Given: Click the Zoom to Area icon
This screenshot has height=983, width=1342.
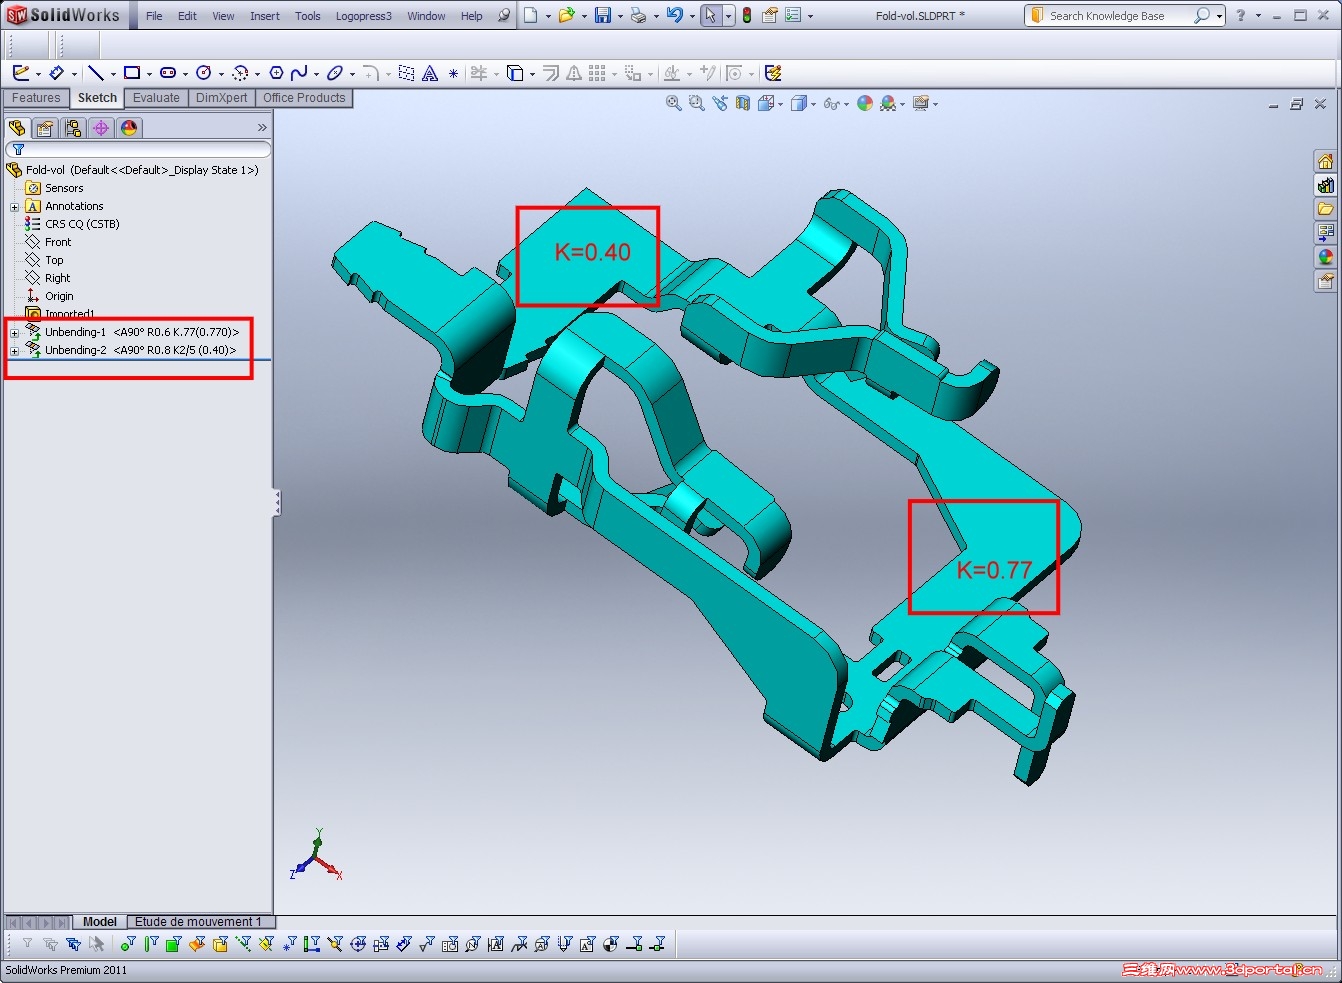Looking at the screenshot, I should (x=697, y=103).
